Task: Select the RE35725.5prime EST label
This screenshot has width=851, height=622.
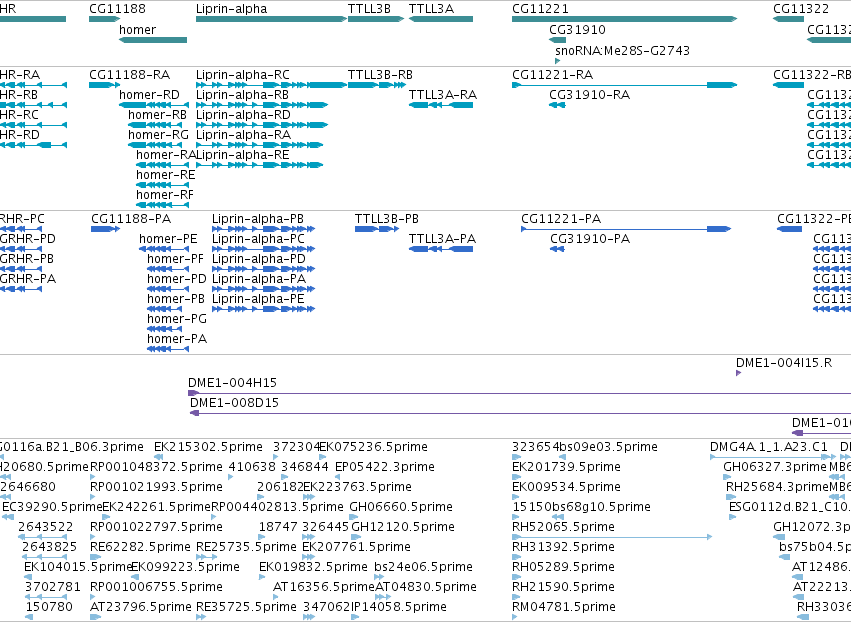Action: click(246, 607)
